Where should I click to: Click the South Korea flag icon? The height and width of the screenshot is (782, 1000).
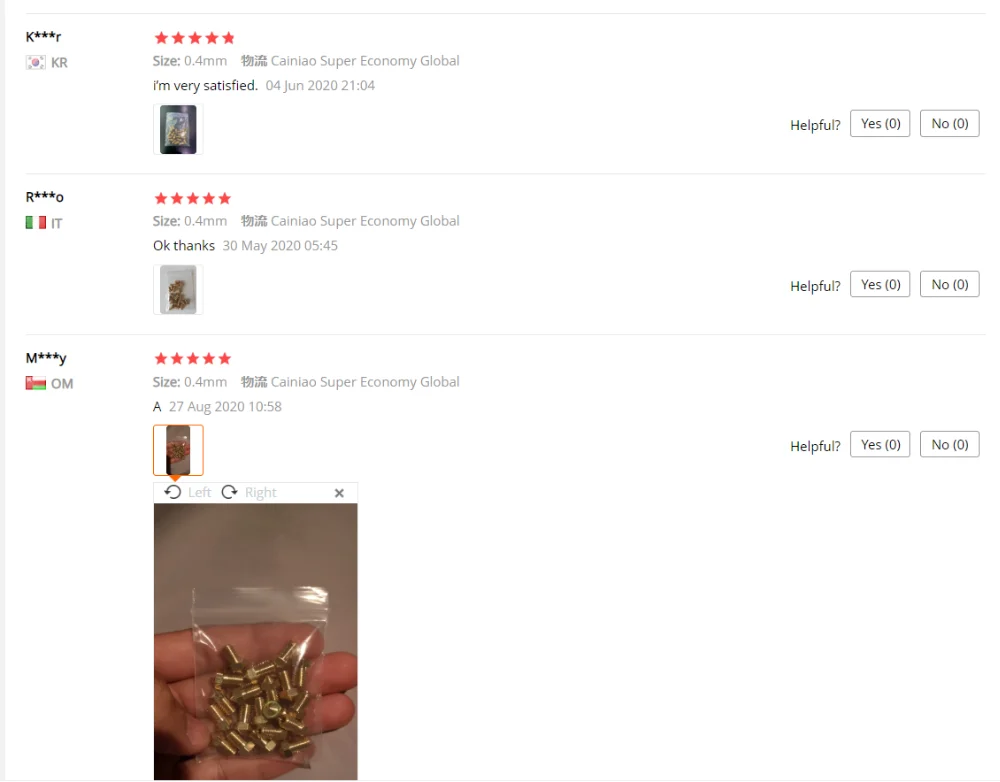(36, 63)
